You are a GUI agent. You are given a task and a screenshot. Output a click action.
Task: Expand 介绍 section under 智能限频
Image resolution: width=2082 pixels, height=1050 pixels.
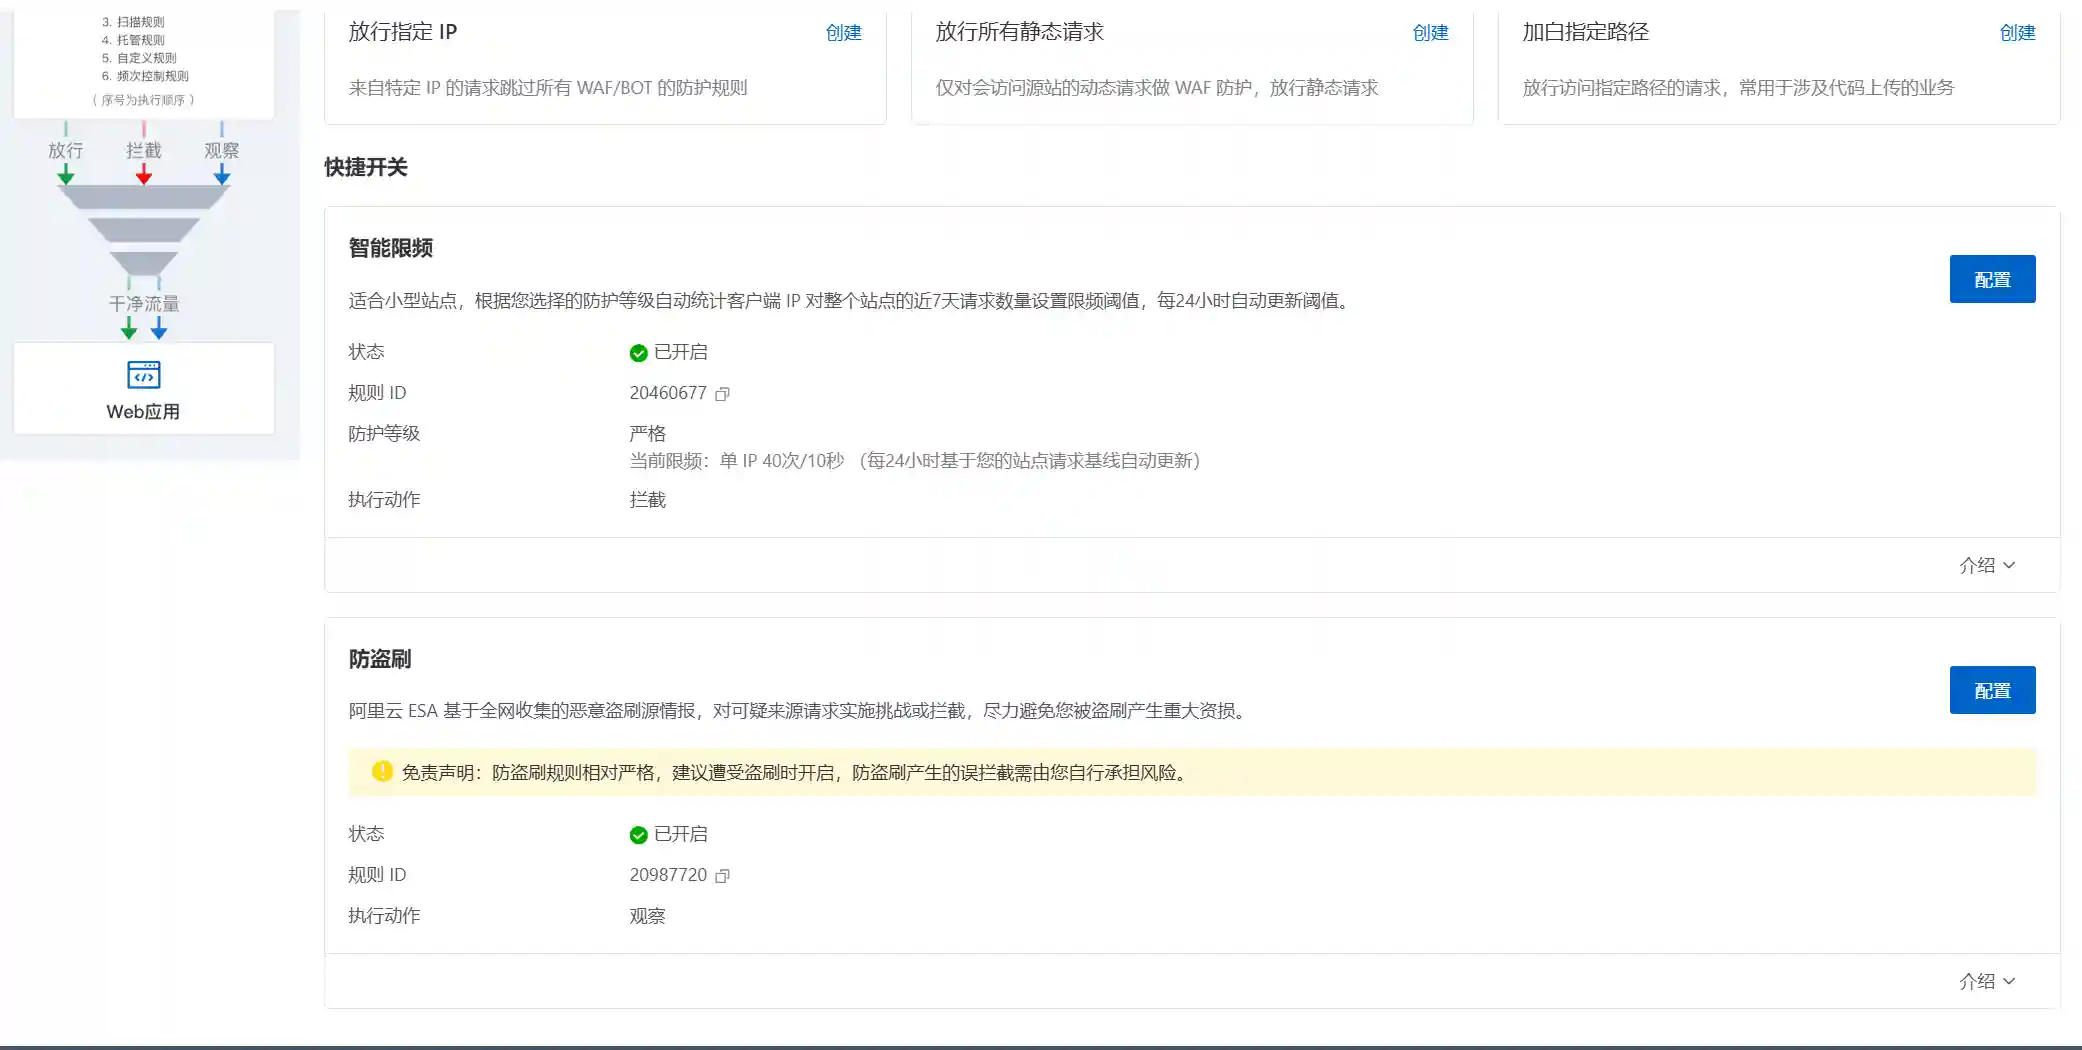pos(1987,566)
